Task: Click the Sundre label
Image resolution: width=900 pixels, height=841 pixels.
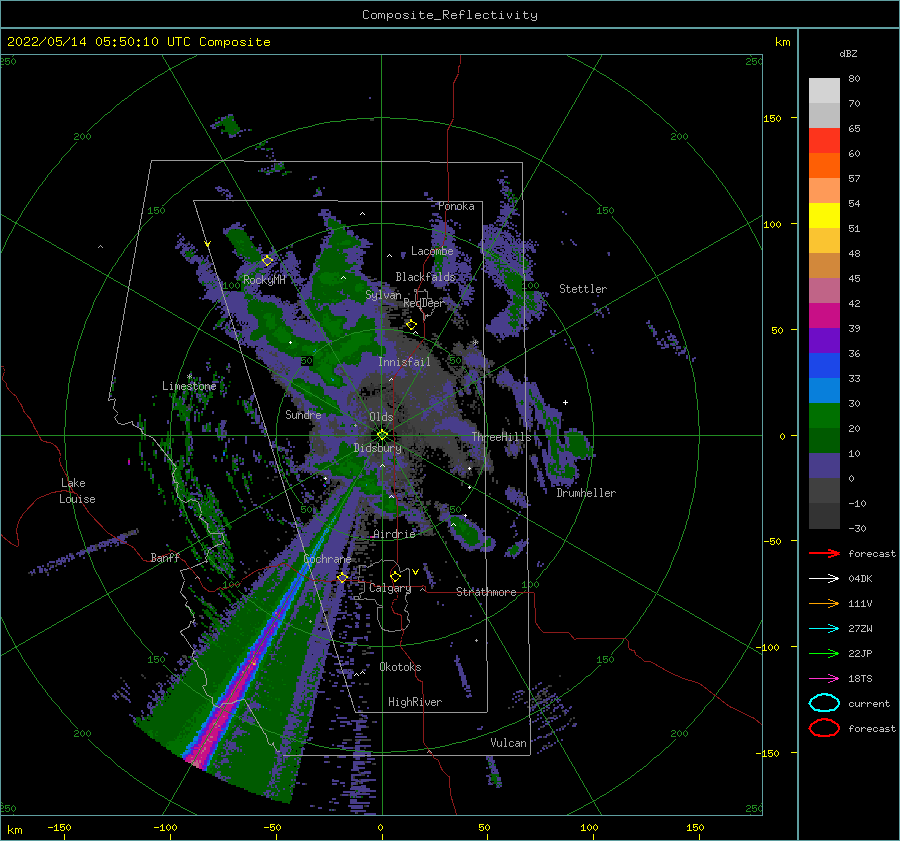Action: click(x=303, y=414)
